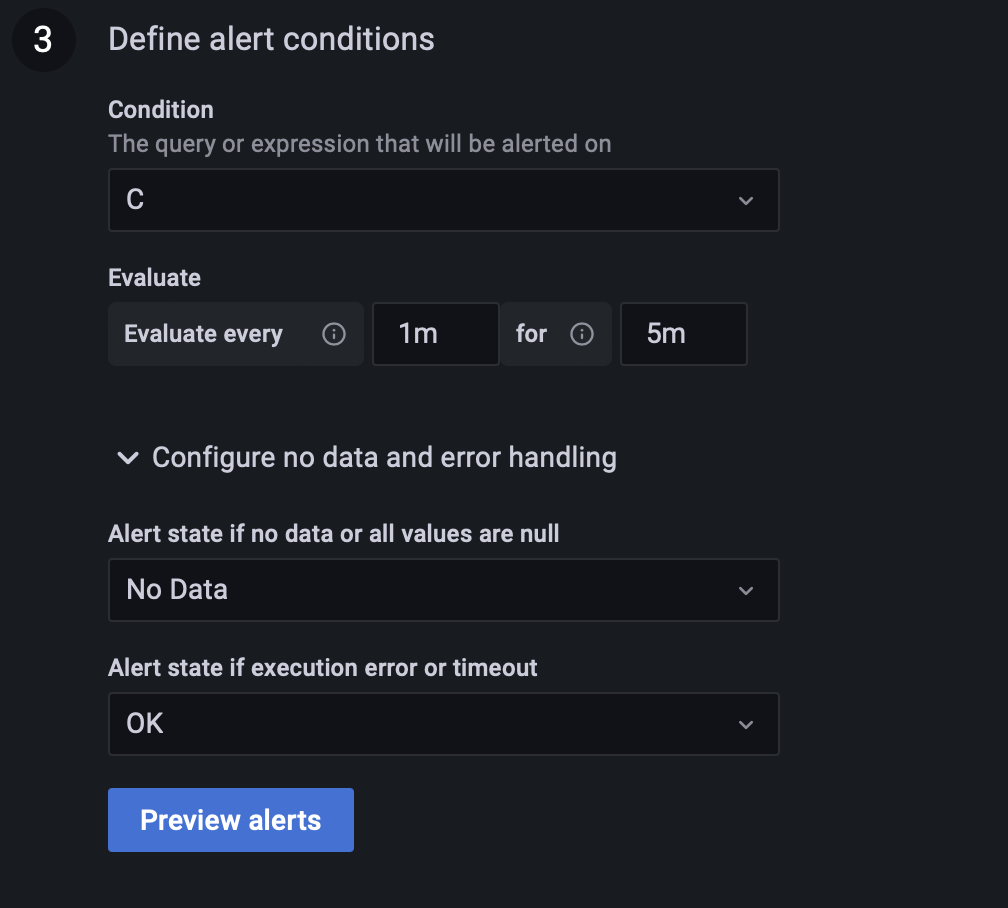
Task: Click the collapse arrow before Configure no data
Action: point(127,458)
